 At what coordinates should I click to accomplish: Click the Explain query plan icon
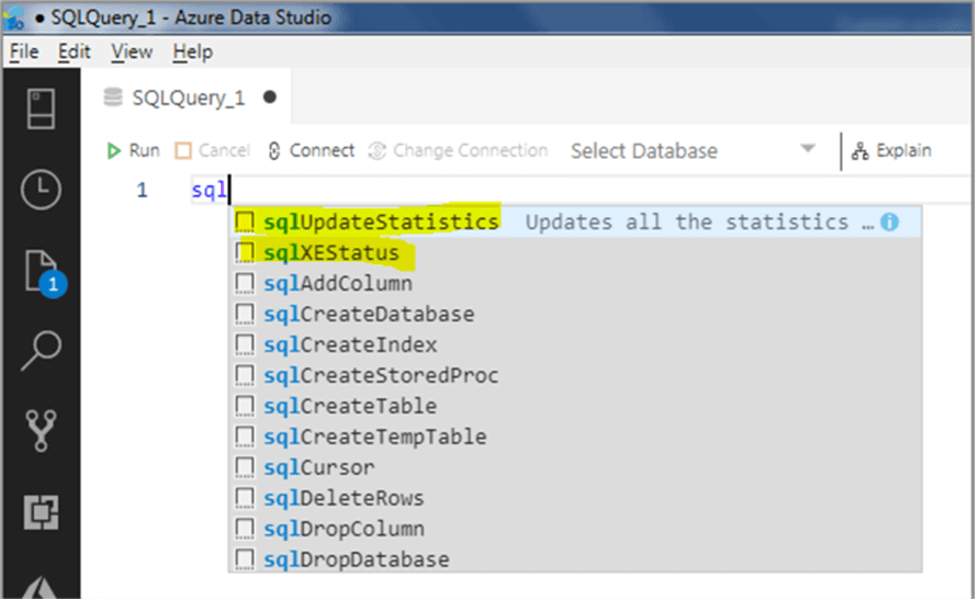tap(892, 151)
